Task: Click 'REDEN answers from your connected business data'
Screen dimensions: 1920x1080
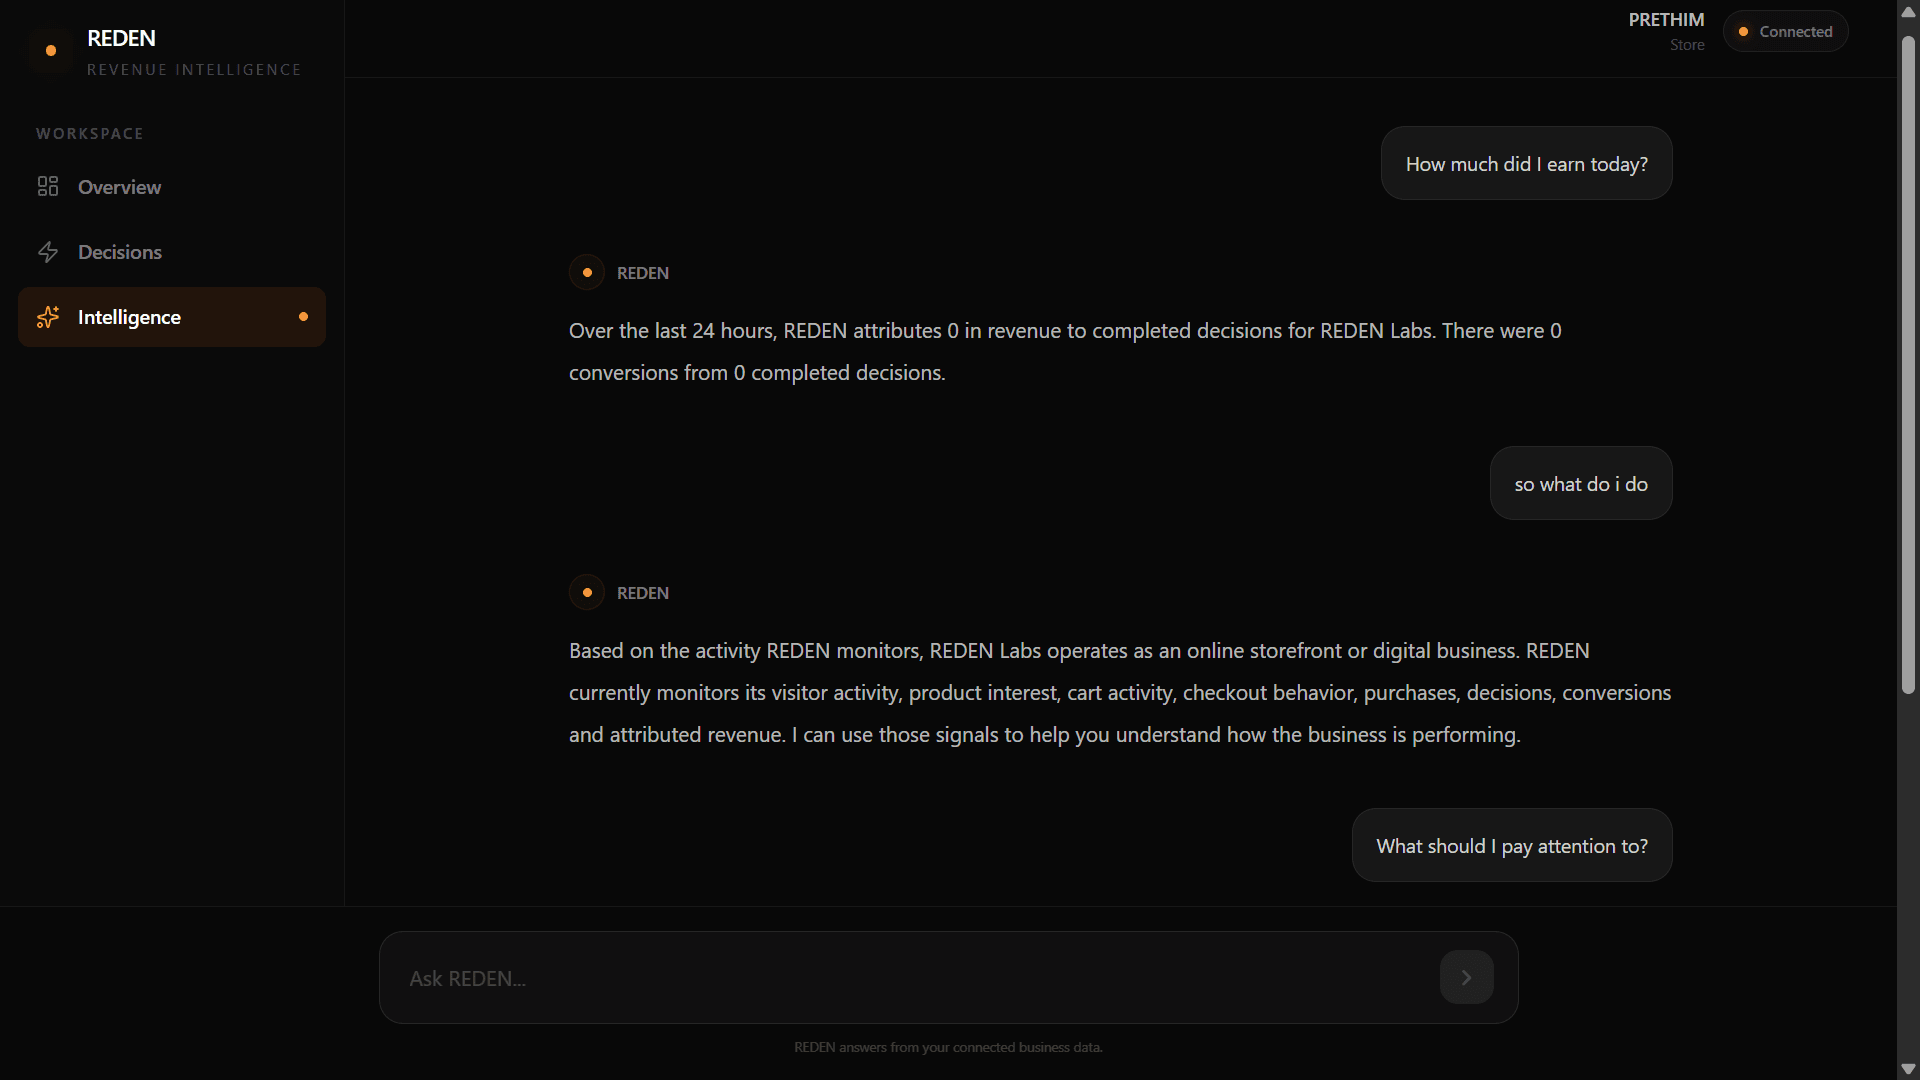Action: click(948, 1047)
